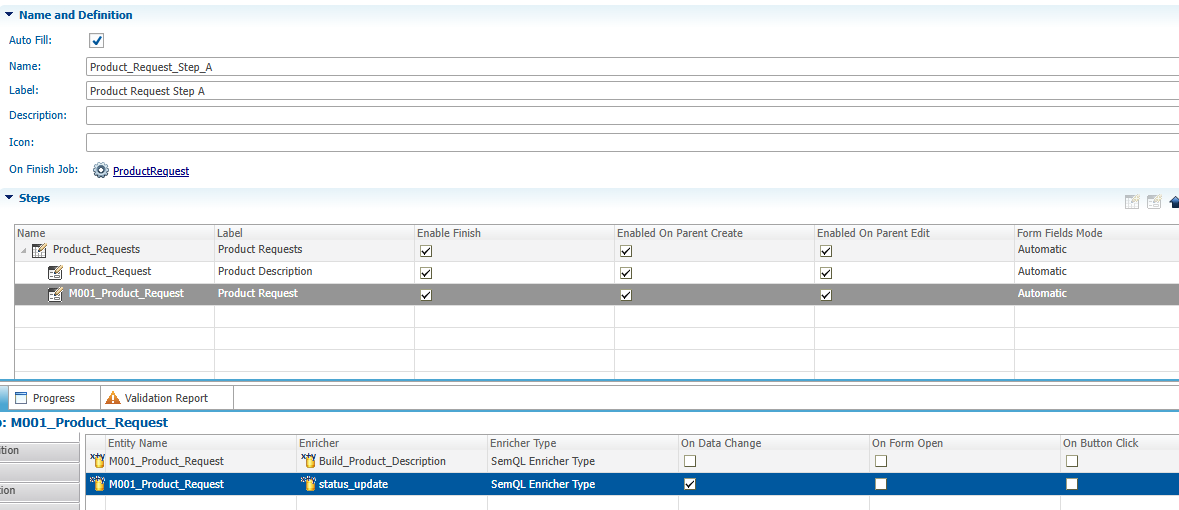Click the gear icon beside ProductRequest job
This screenshot has height=510, width=1179.
coord(101,171)
